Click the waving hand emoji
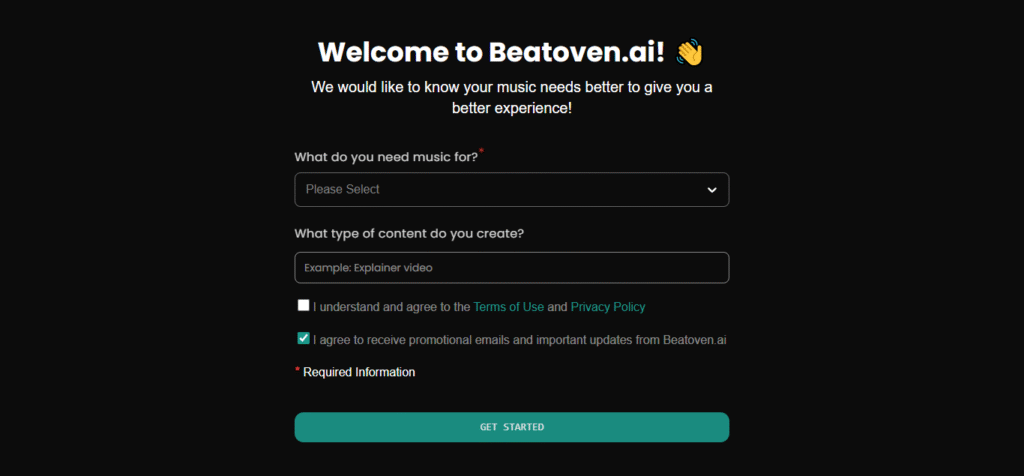Viewport: 1024px width, 476px height. 690,52
